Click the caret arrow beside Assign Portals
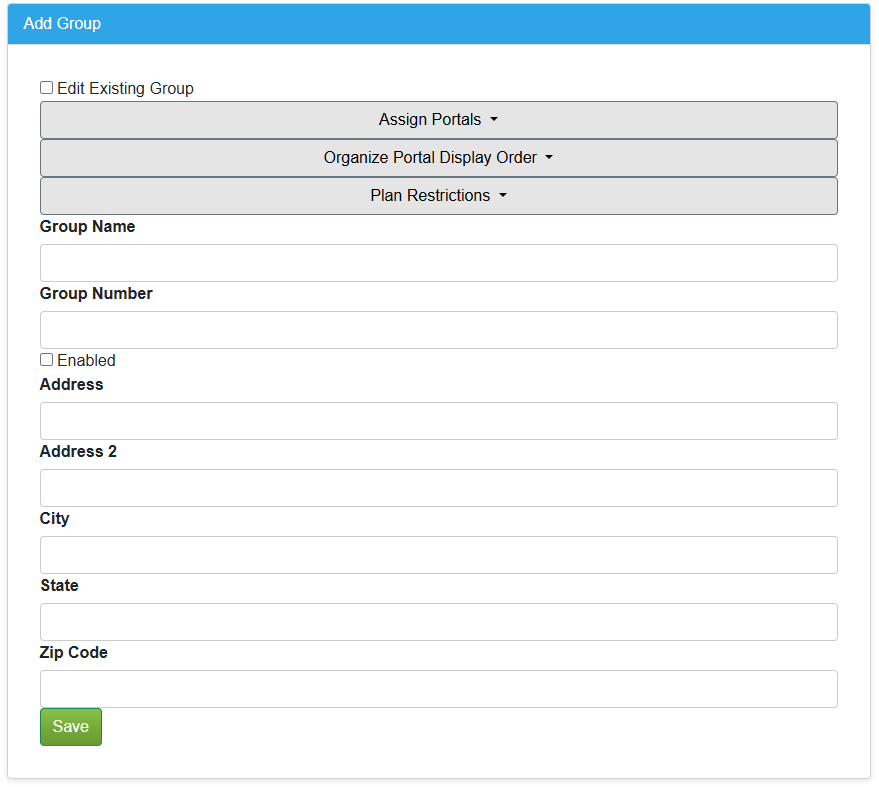Screen dimensions: 879x787 pos(494,120)
